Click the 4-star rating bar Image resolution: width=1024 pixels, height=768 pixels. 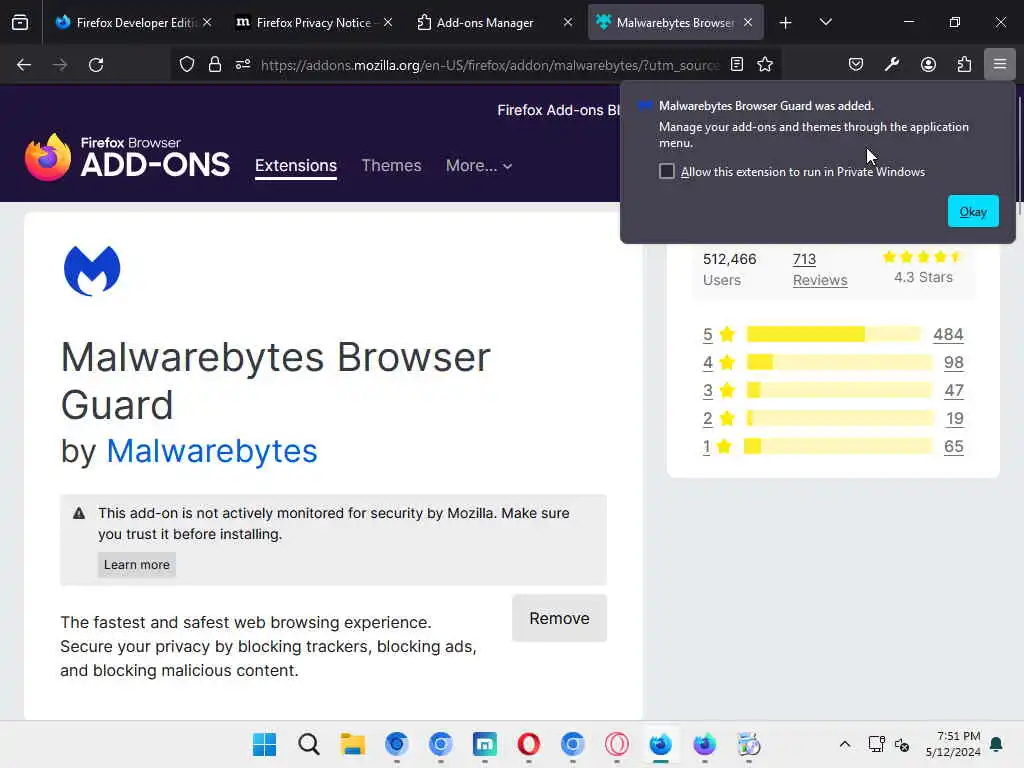click(x=840, y=362)
